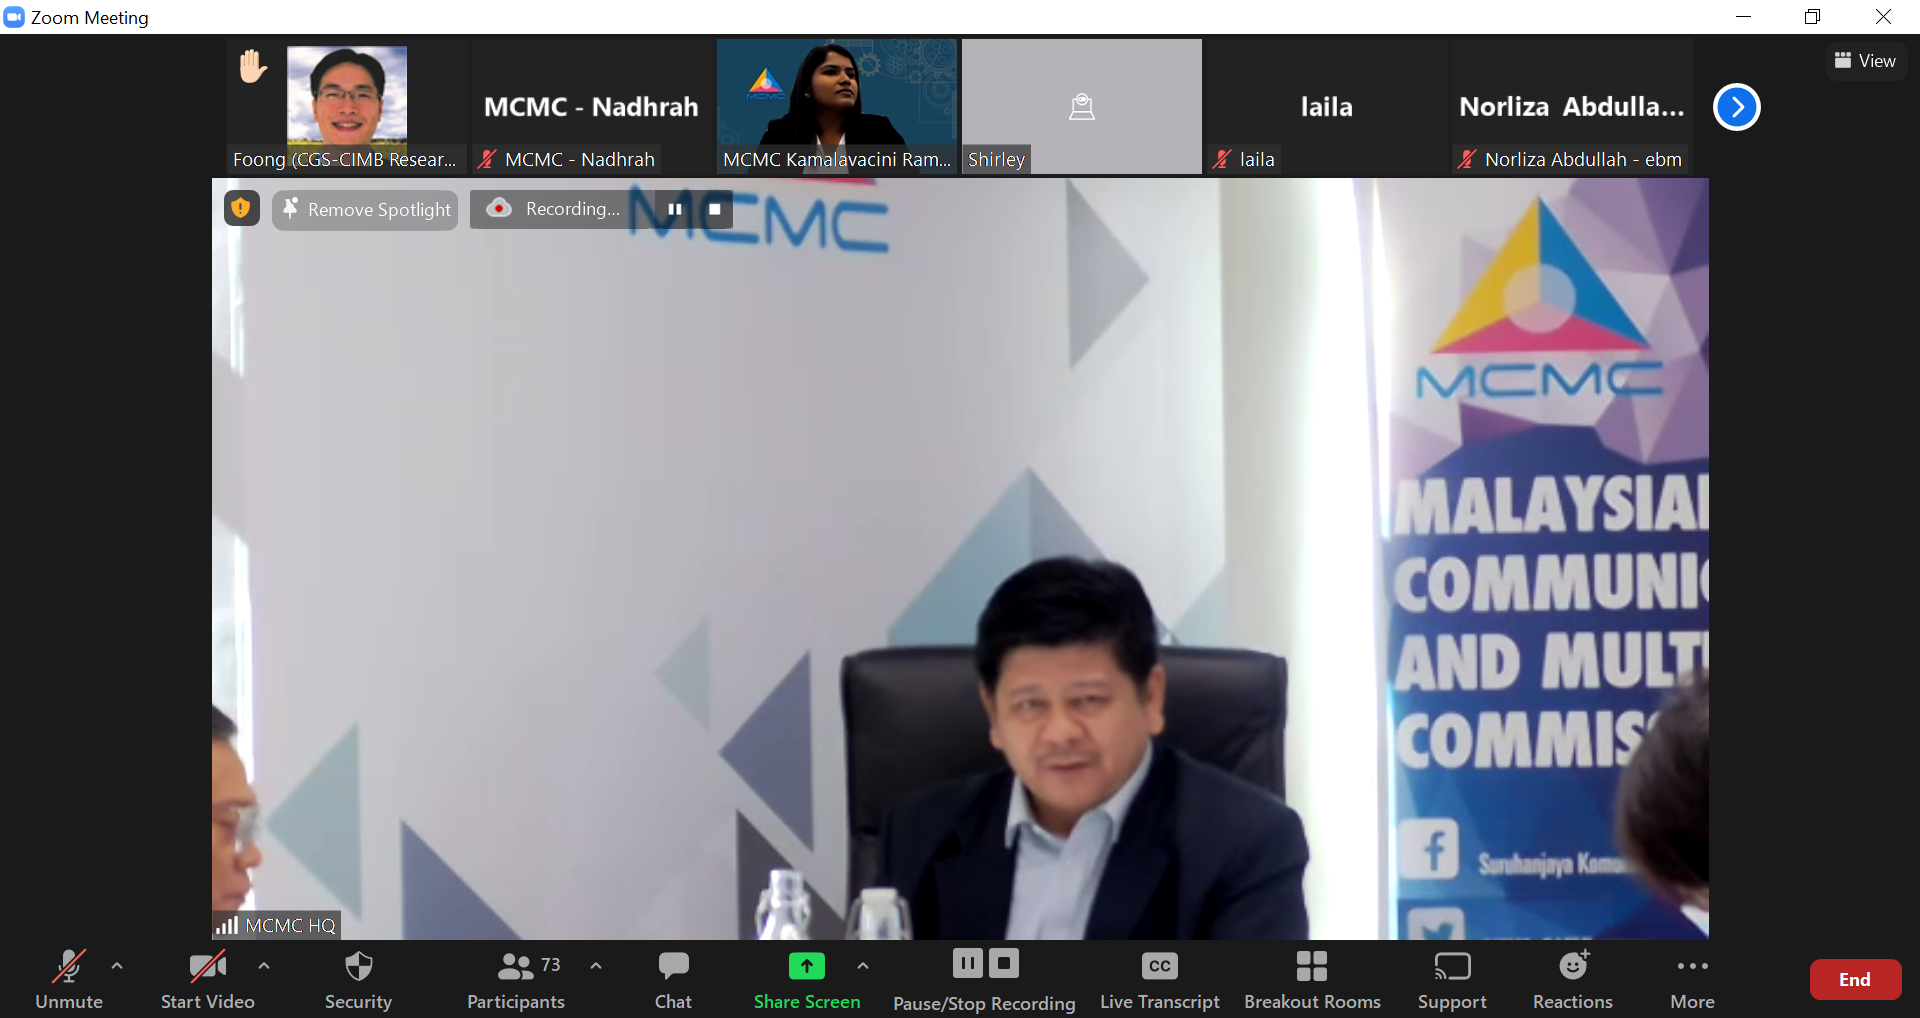Open the Participants panel
This screenshot has height=1018, width=1920.
click(516, 979)
